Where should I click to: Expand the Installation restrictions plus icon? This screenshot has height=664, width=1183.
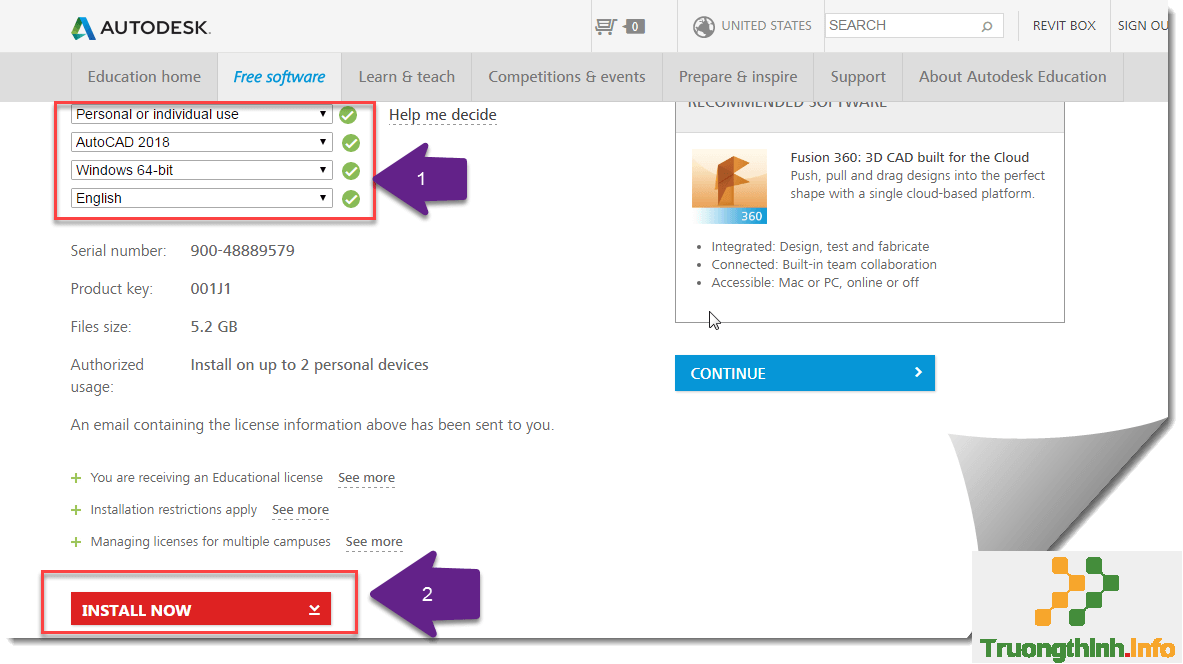click(76, 510)
